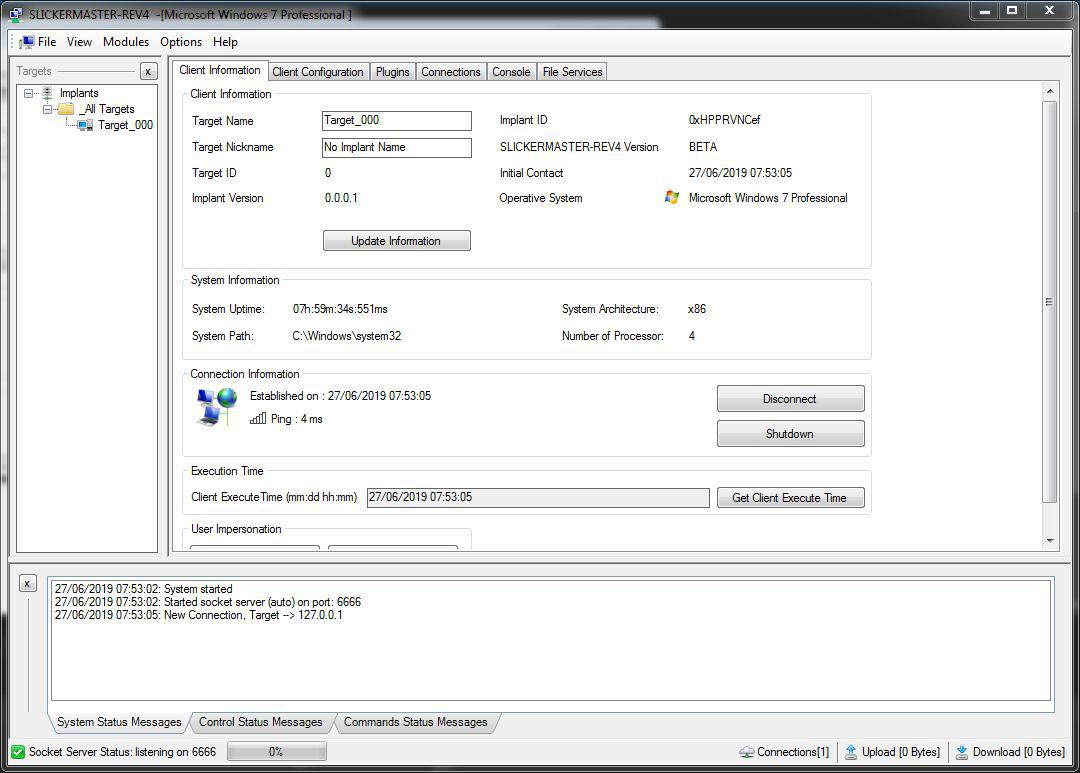This screenshot has height=773, width=1080.
Task: Click the Target Nickname input field
Action: [397, 147]
